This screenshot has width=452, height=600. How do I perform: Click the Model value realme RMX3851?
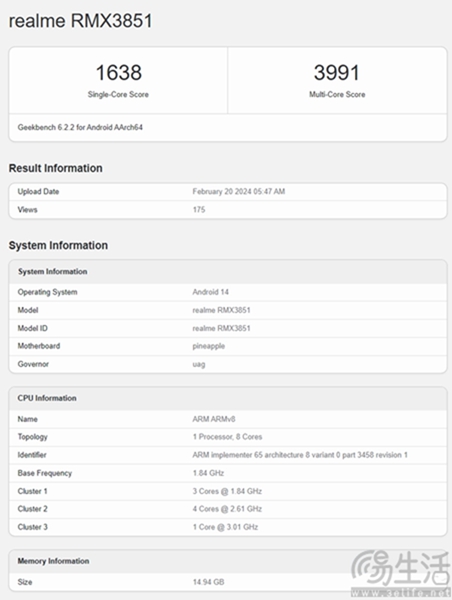click(221, 310)
